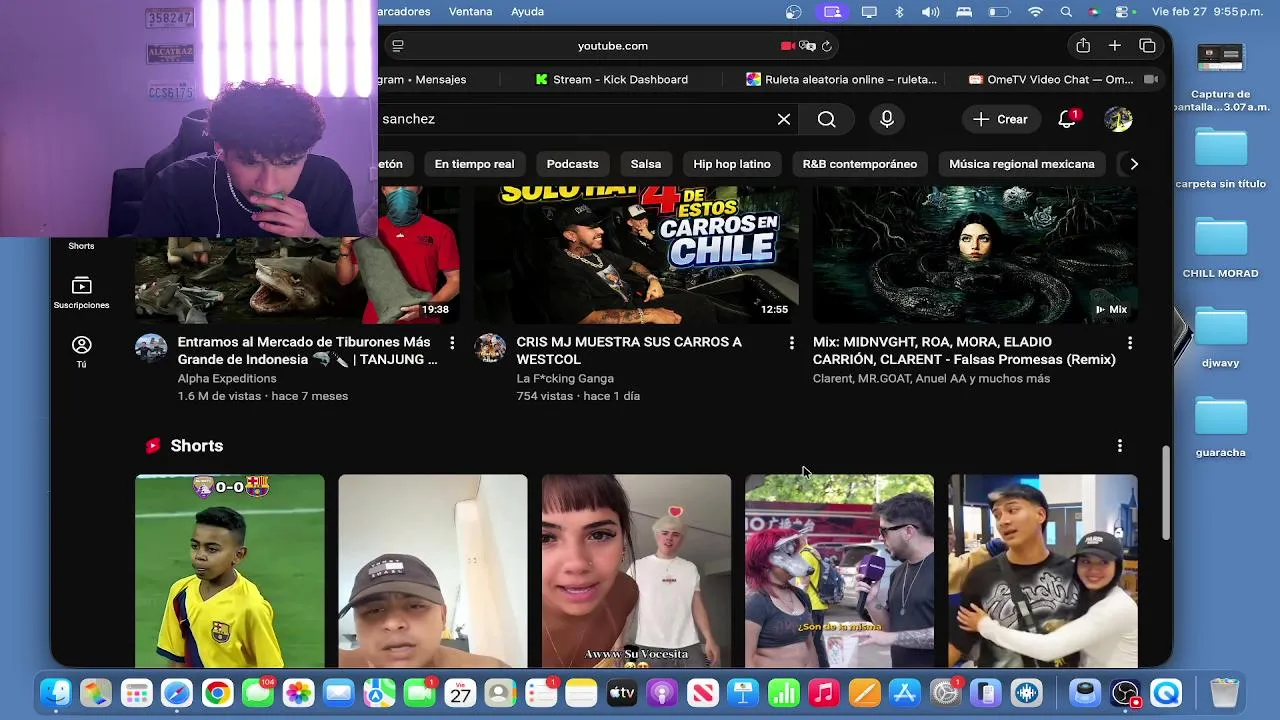Open Spotlight search in the menu bar
The image size is (1280, 720).
(x=1066, y=12)
